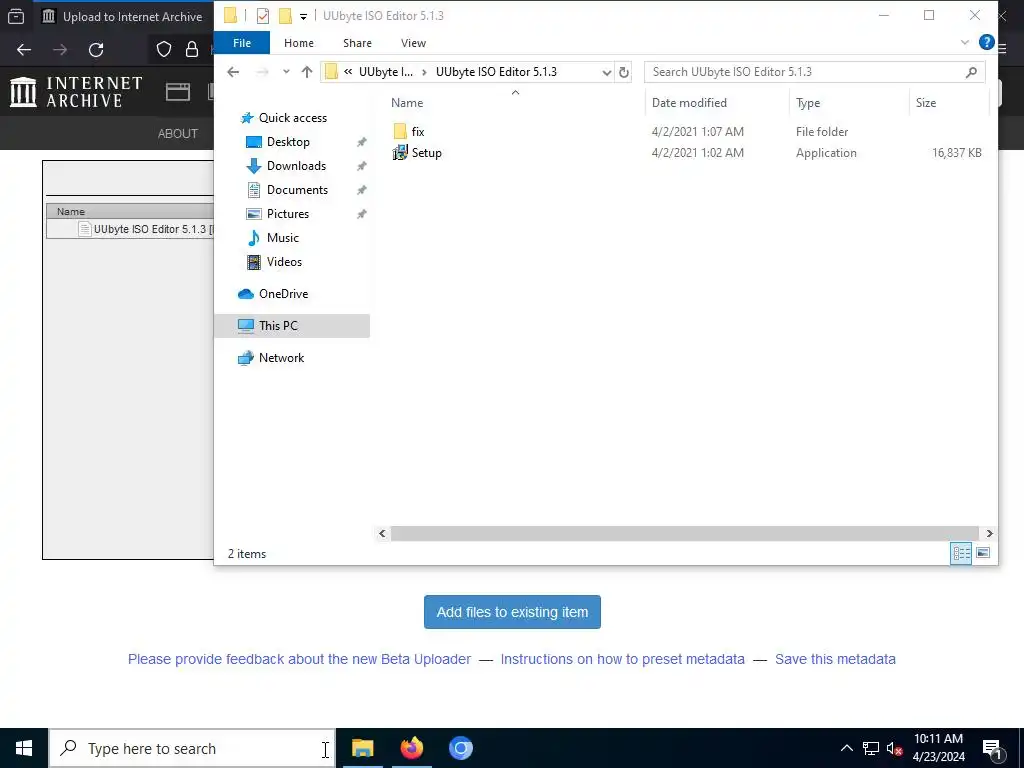Click the browser padlock site info icon
Image resolution: width=1024 pixels, height=768 pixels.
point(191,50)
